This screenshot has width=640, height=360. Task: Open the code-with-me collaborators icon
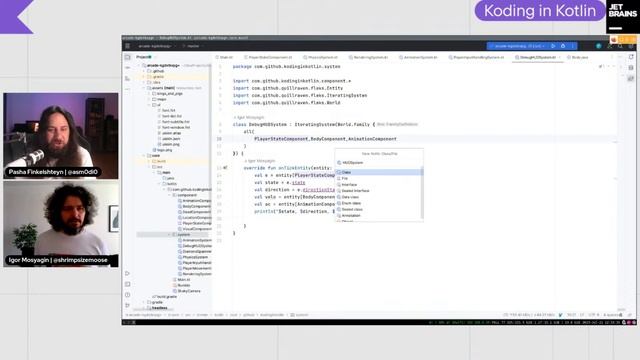tap(610, 46)
